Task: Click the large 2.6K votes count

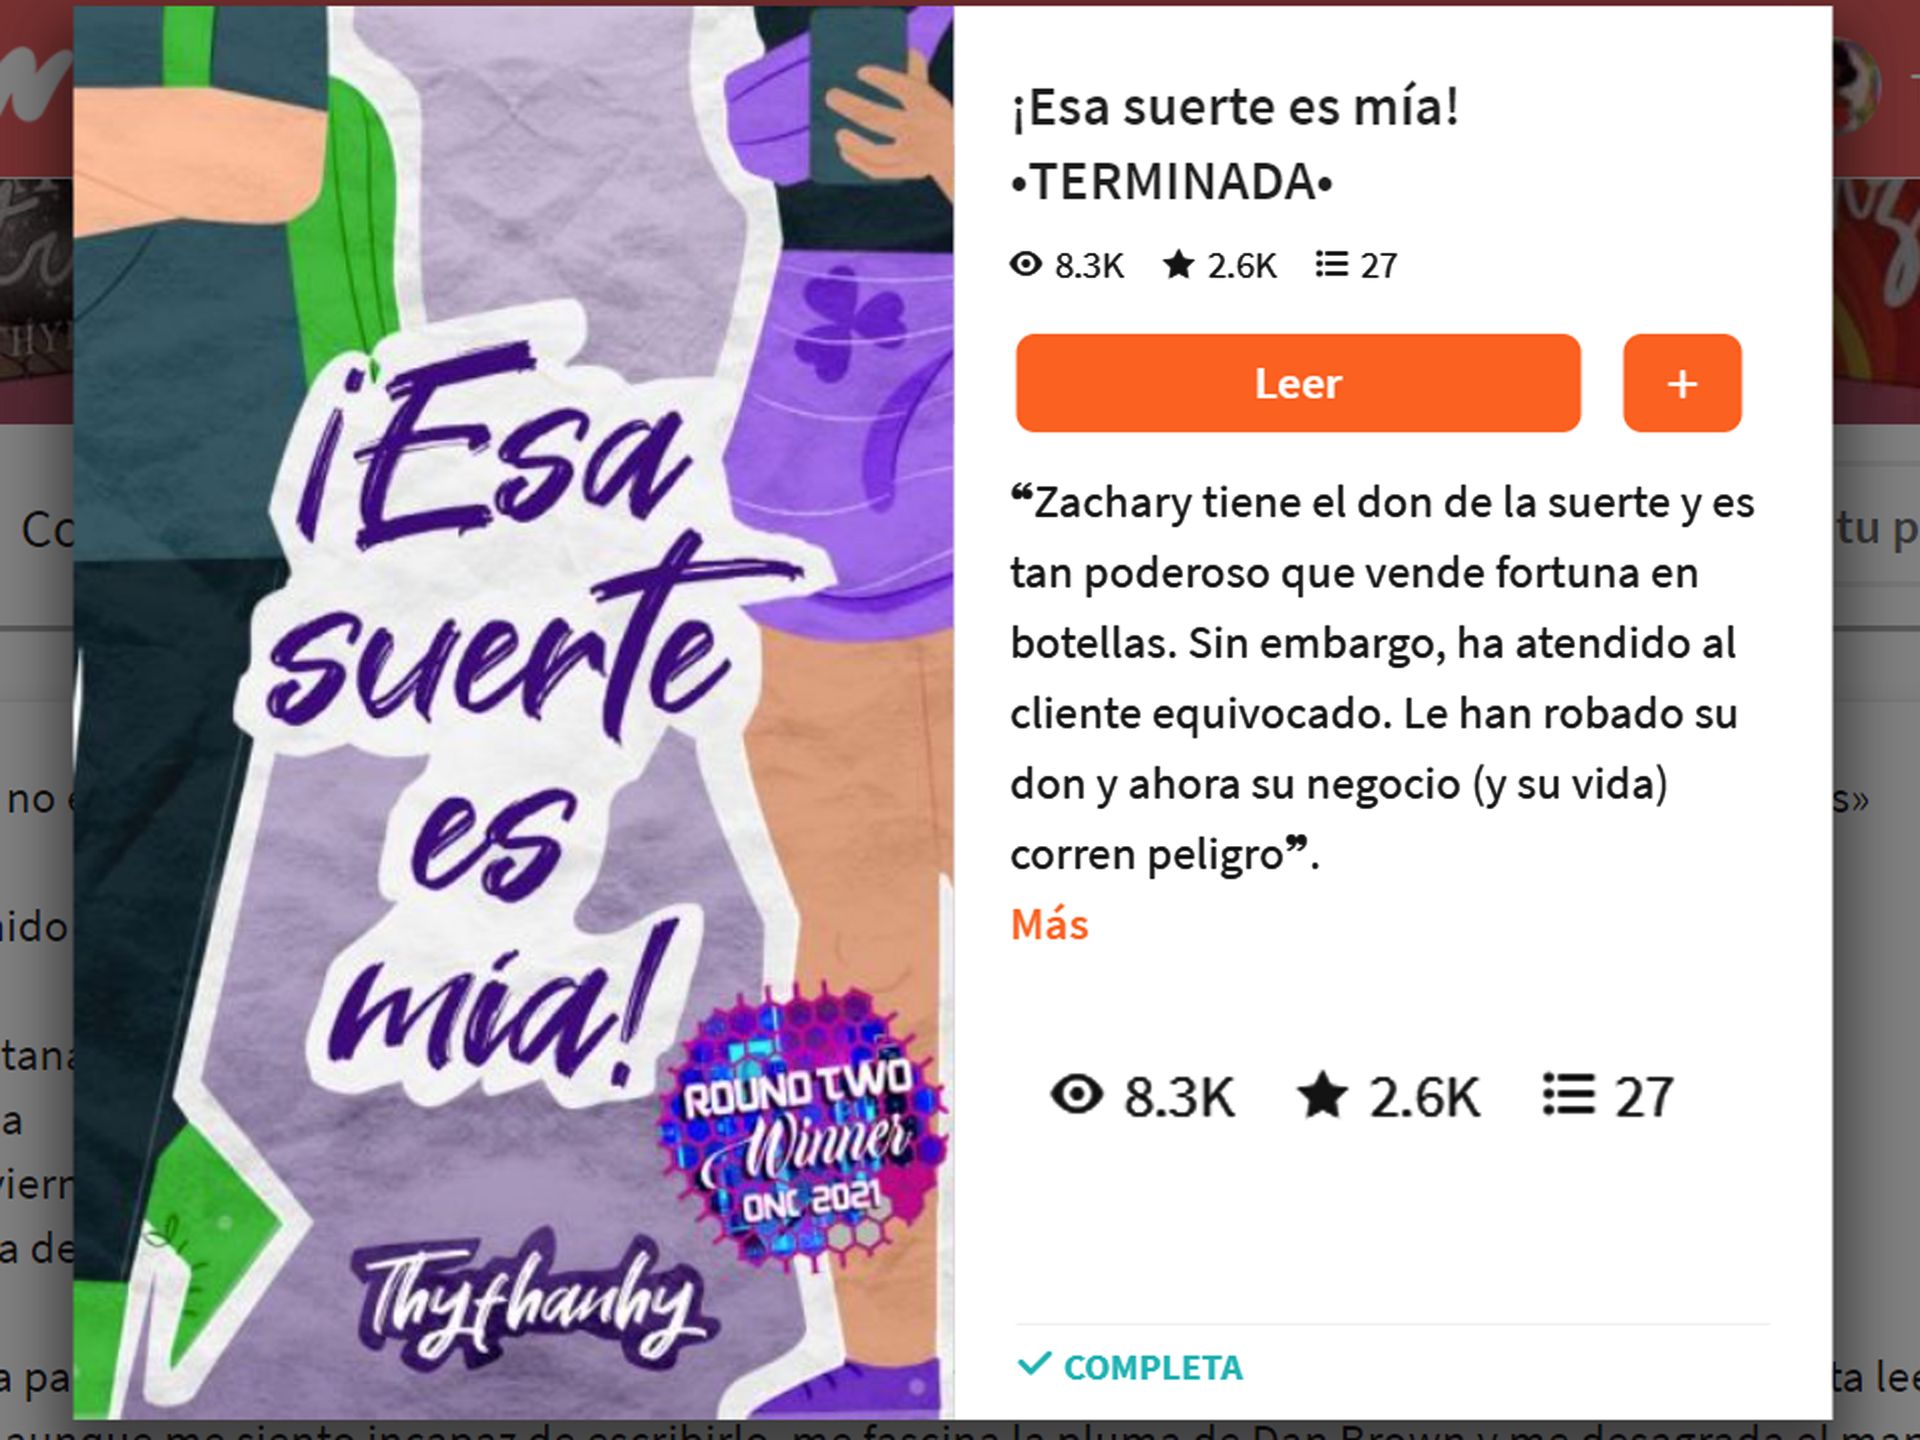Action: (x=1424, y=1097)
